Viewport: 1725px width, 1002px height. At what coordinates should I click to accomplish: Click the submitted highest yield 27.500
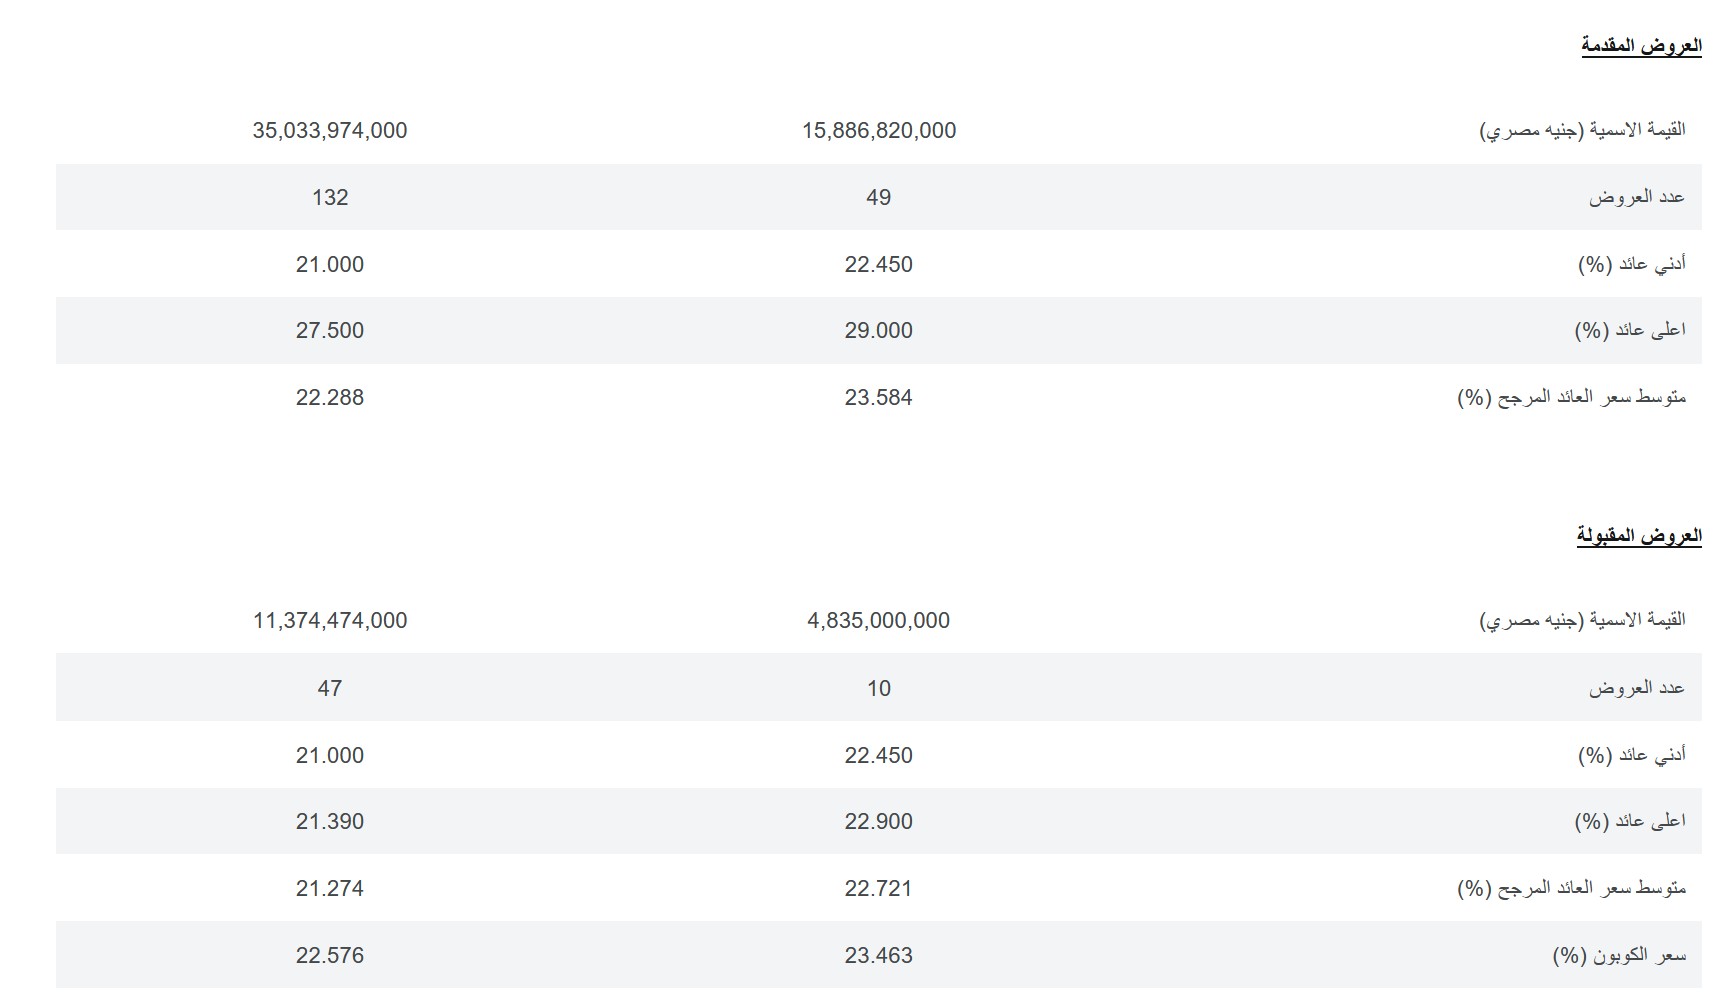[330, 331]
